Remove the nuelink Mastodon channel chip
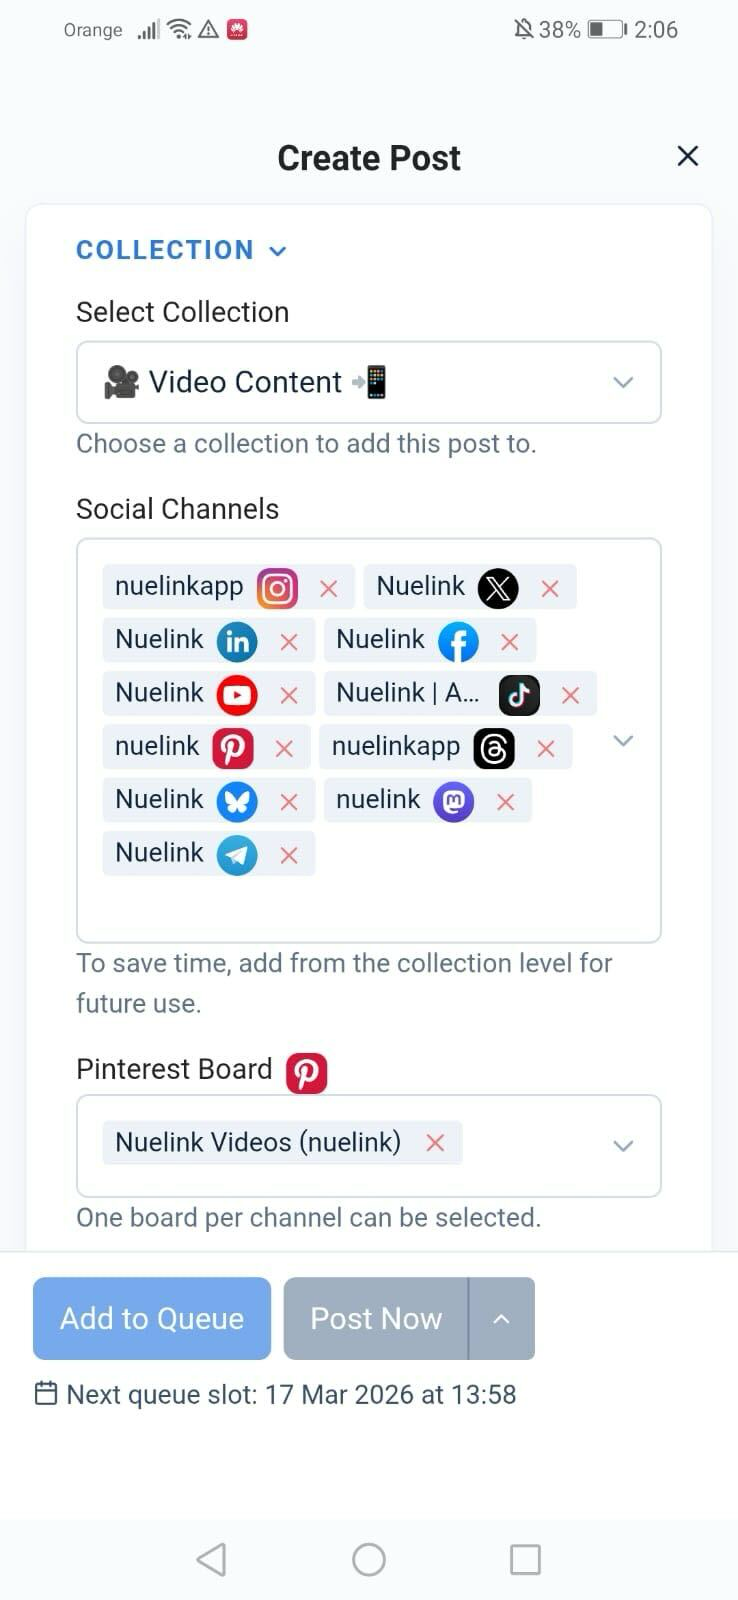This screenshot has width=738, height=1600. [x=505, y=802]
